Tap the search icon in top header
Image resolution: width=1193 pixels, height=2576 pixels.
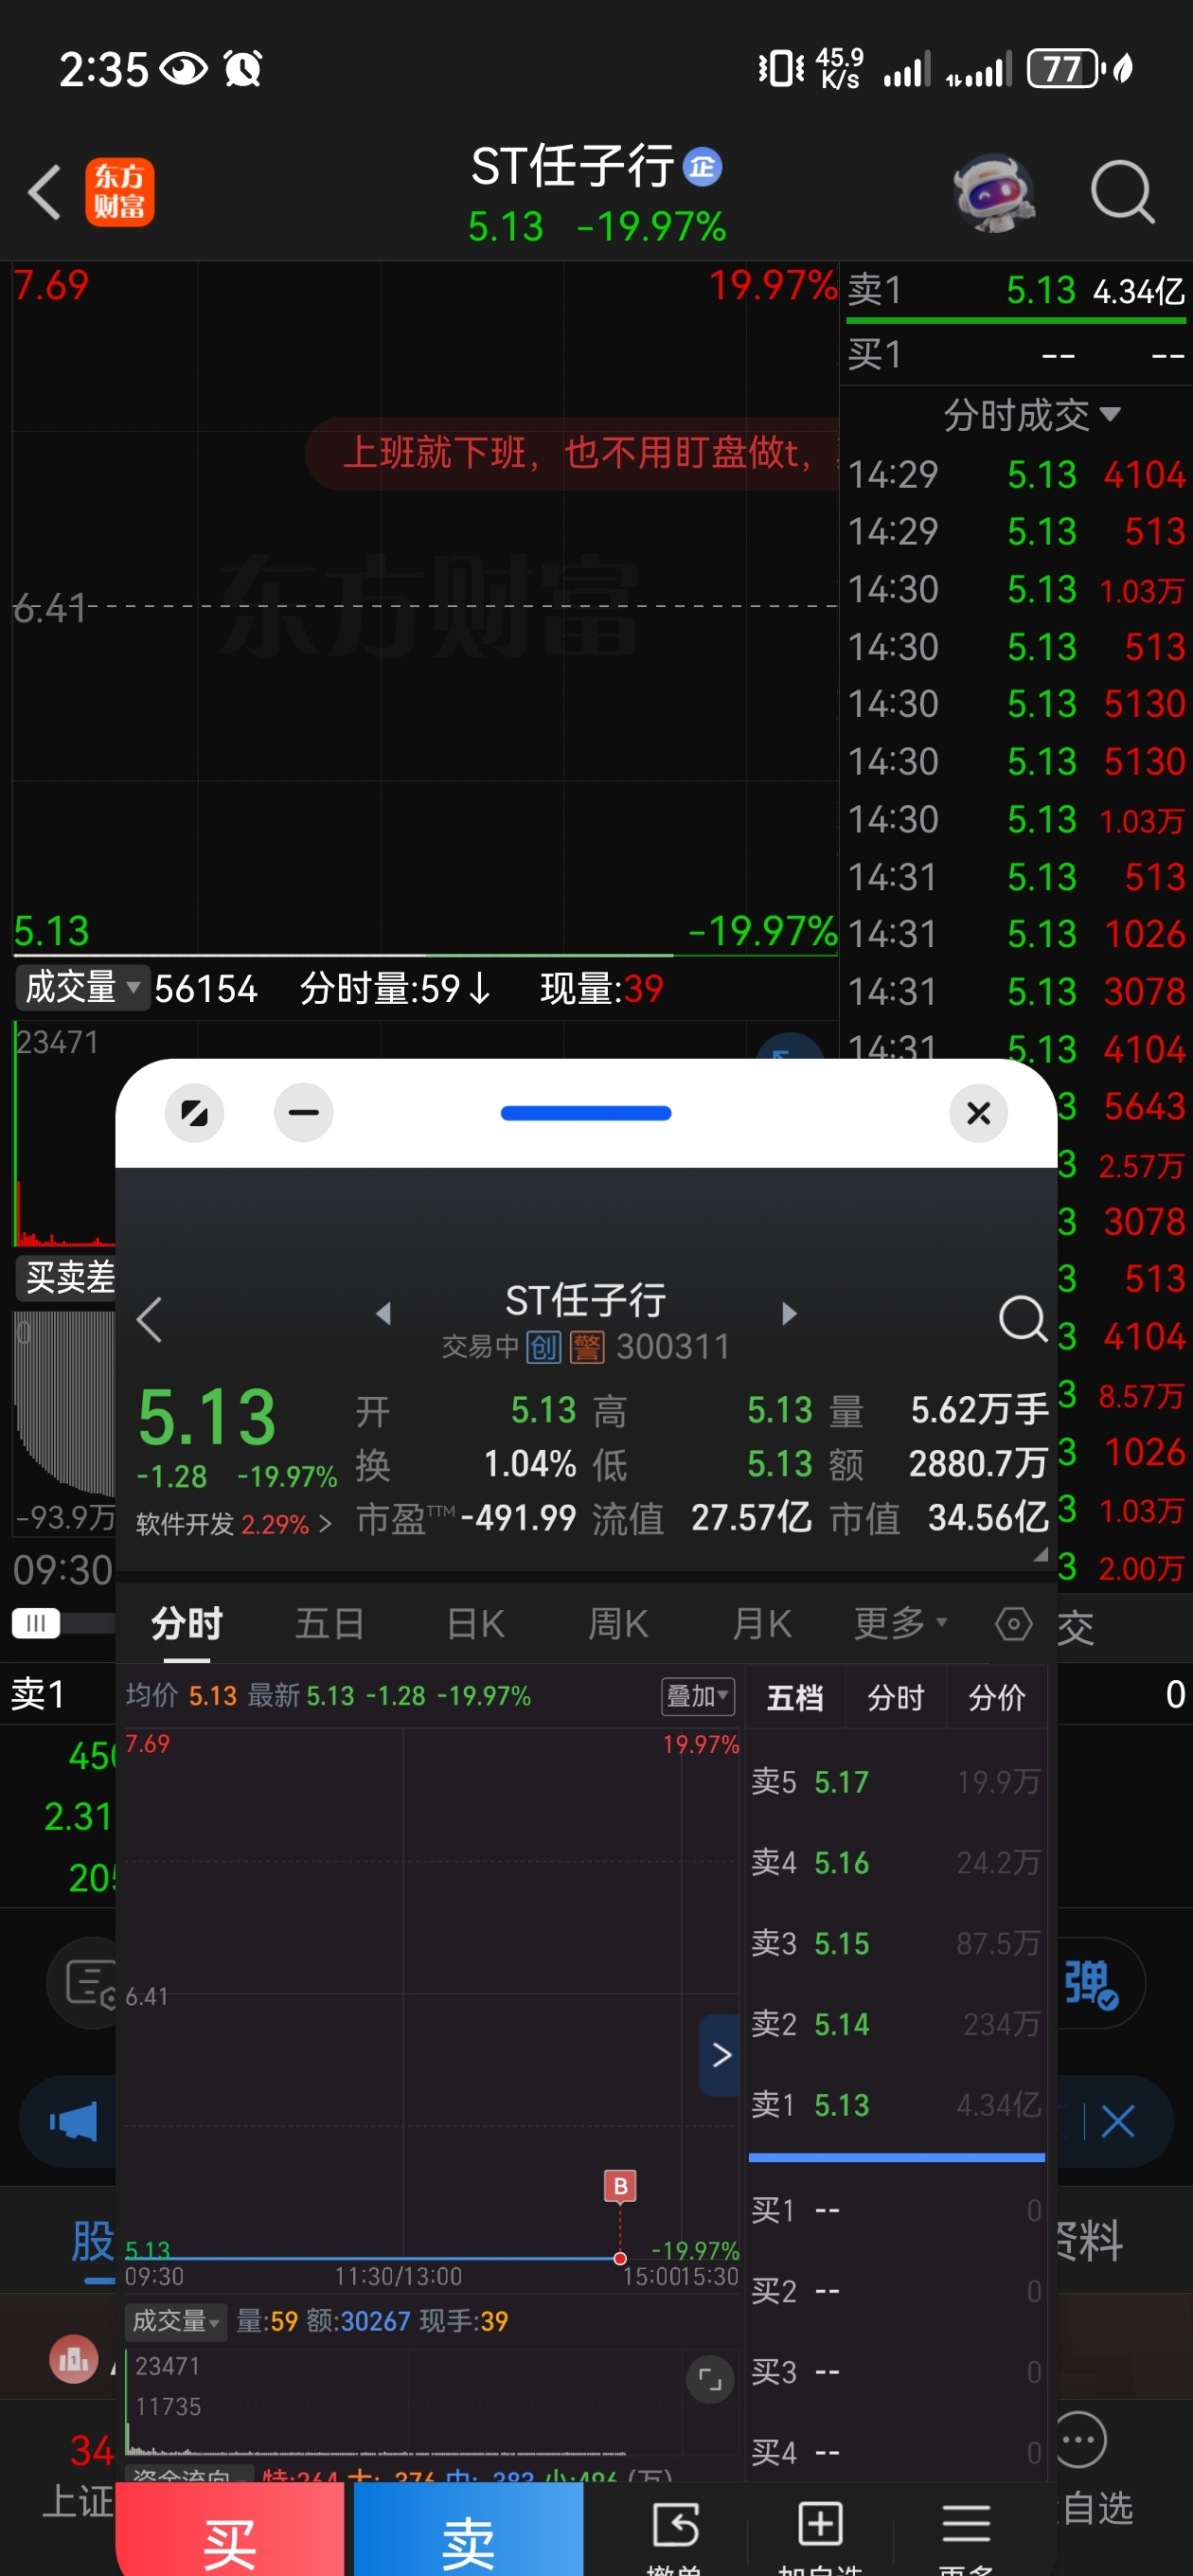pos(1122,191)
